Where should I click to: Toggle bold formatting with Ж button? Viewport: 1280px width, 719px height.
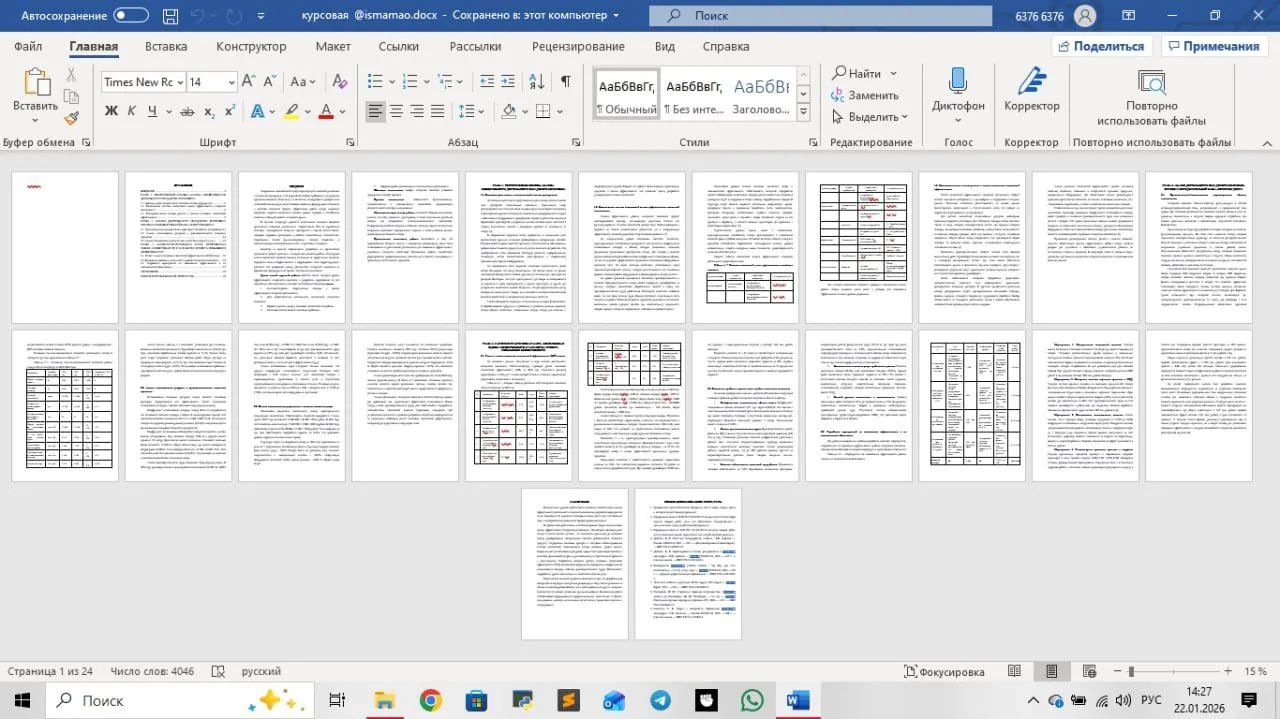coord(112,111)
